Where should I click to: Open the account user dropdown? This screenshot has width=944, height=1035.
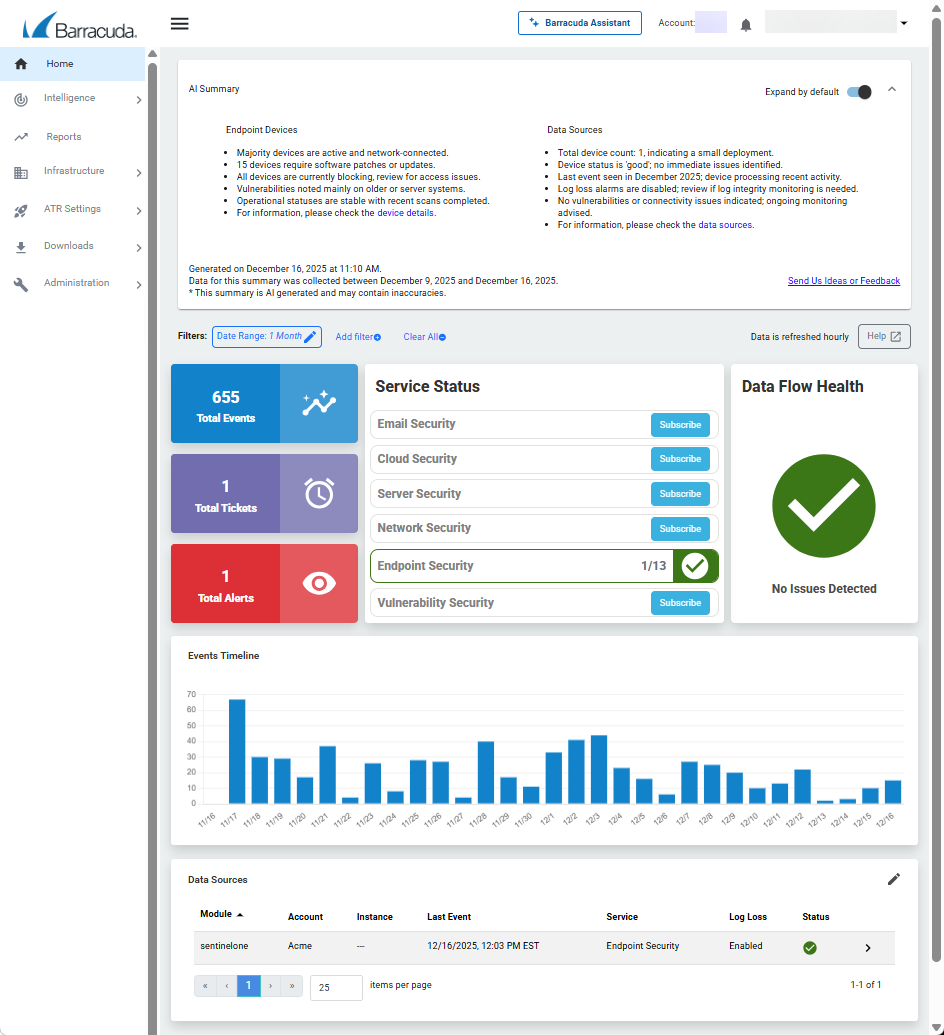coord(903,23)
